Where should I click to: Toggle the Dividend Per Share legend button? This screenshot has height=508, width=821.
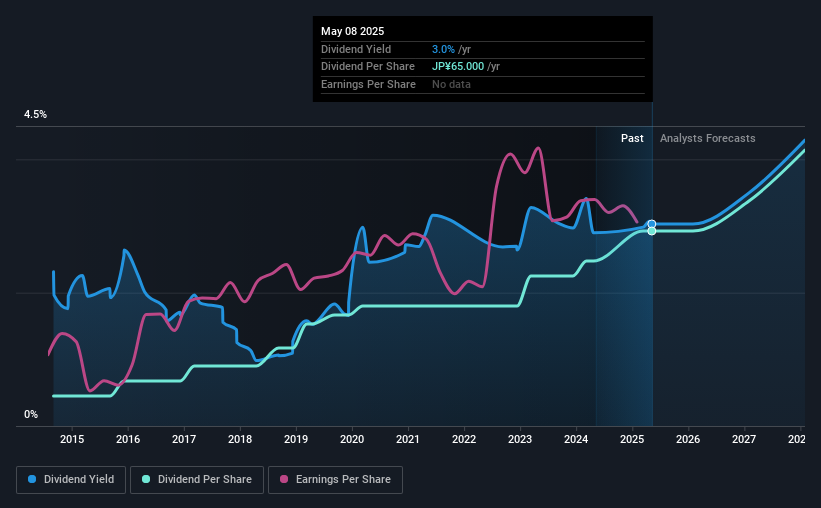tap(197, 480)
